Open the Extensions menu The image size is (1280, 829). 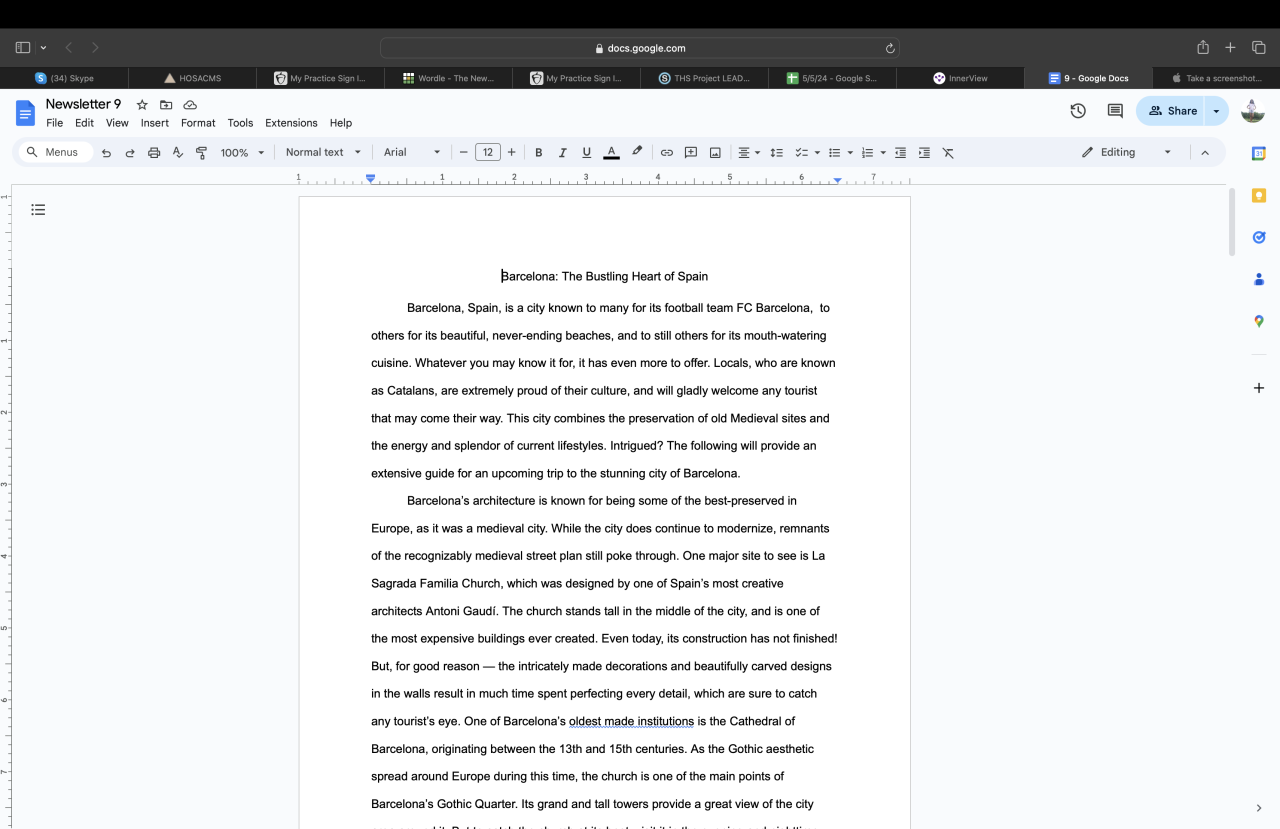tap(291, 123)
